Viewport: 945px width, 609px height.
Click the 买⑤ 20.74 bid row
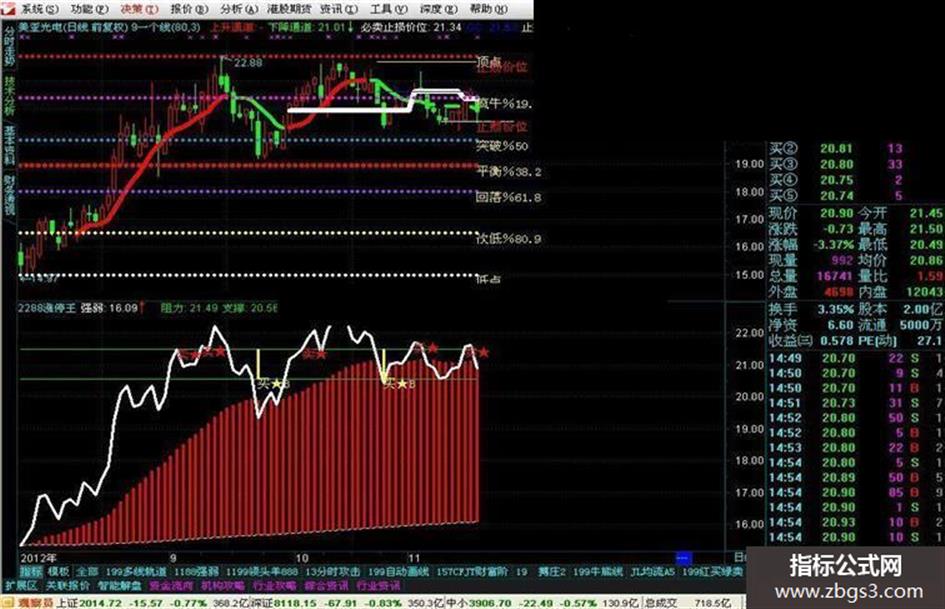pyautogui.click(x=835, y=195)
